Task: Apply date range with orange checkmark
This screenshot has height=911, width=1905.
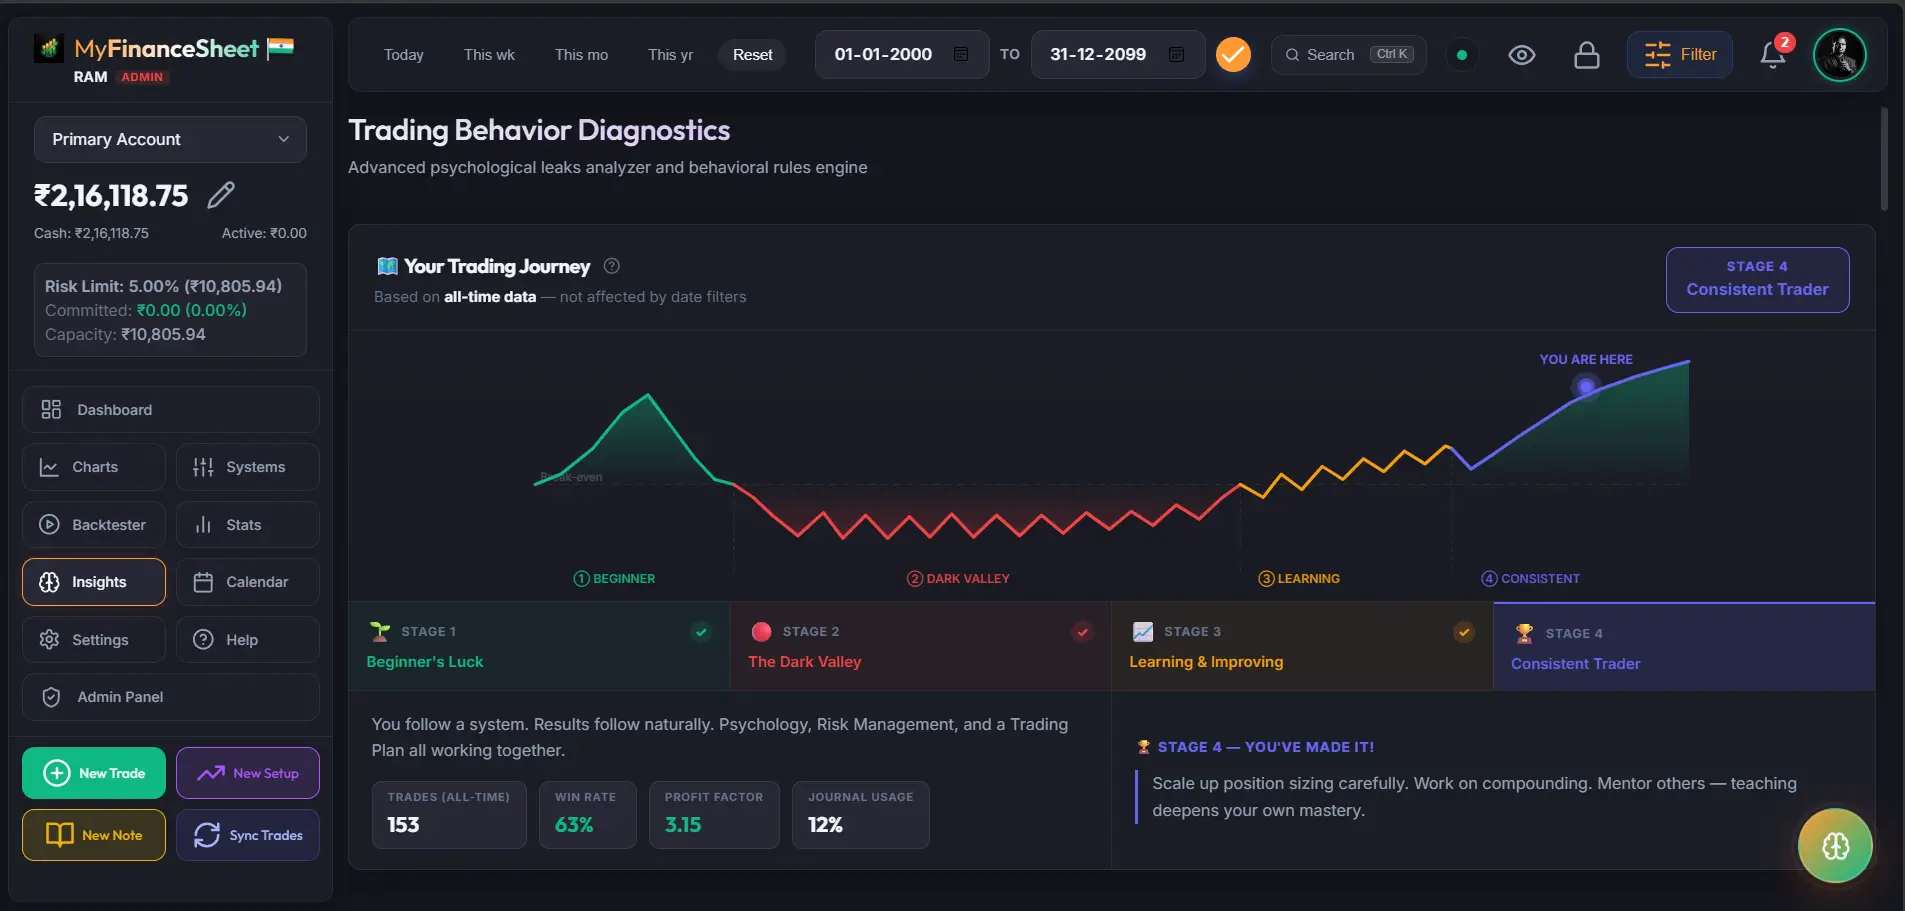Action: pyautogui.click(x=1233, y=54)
